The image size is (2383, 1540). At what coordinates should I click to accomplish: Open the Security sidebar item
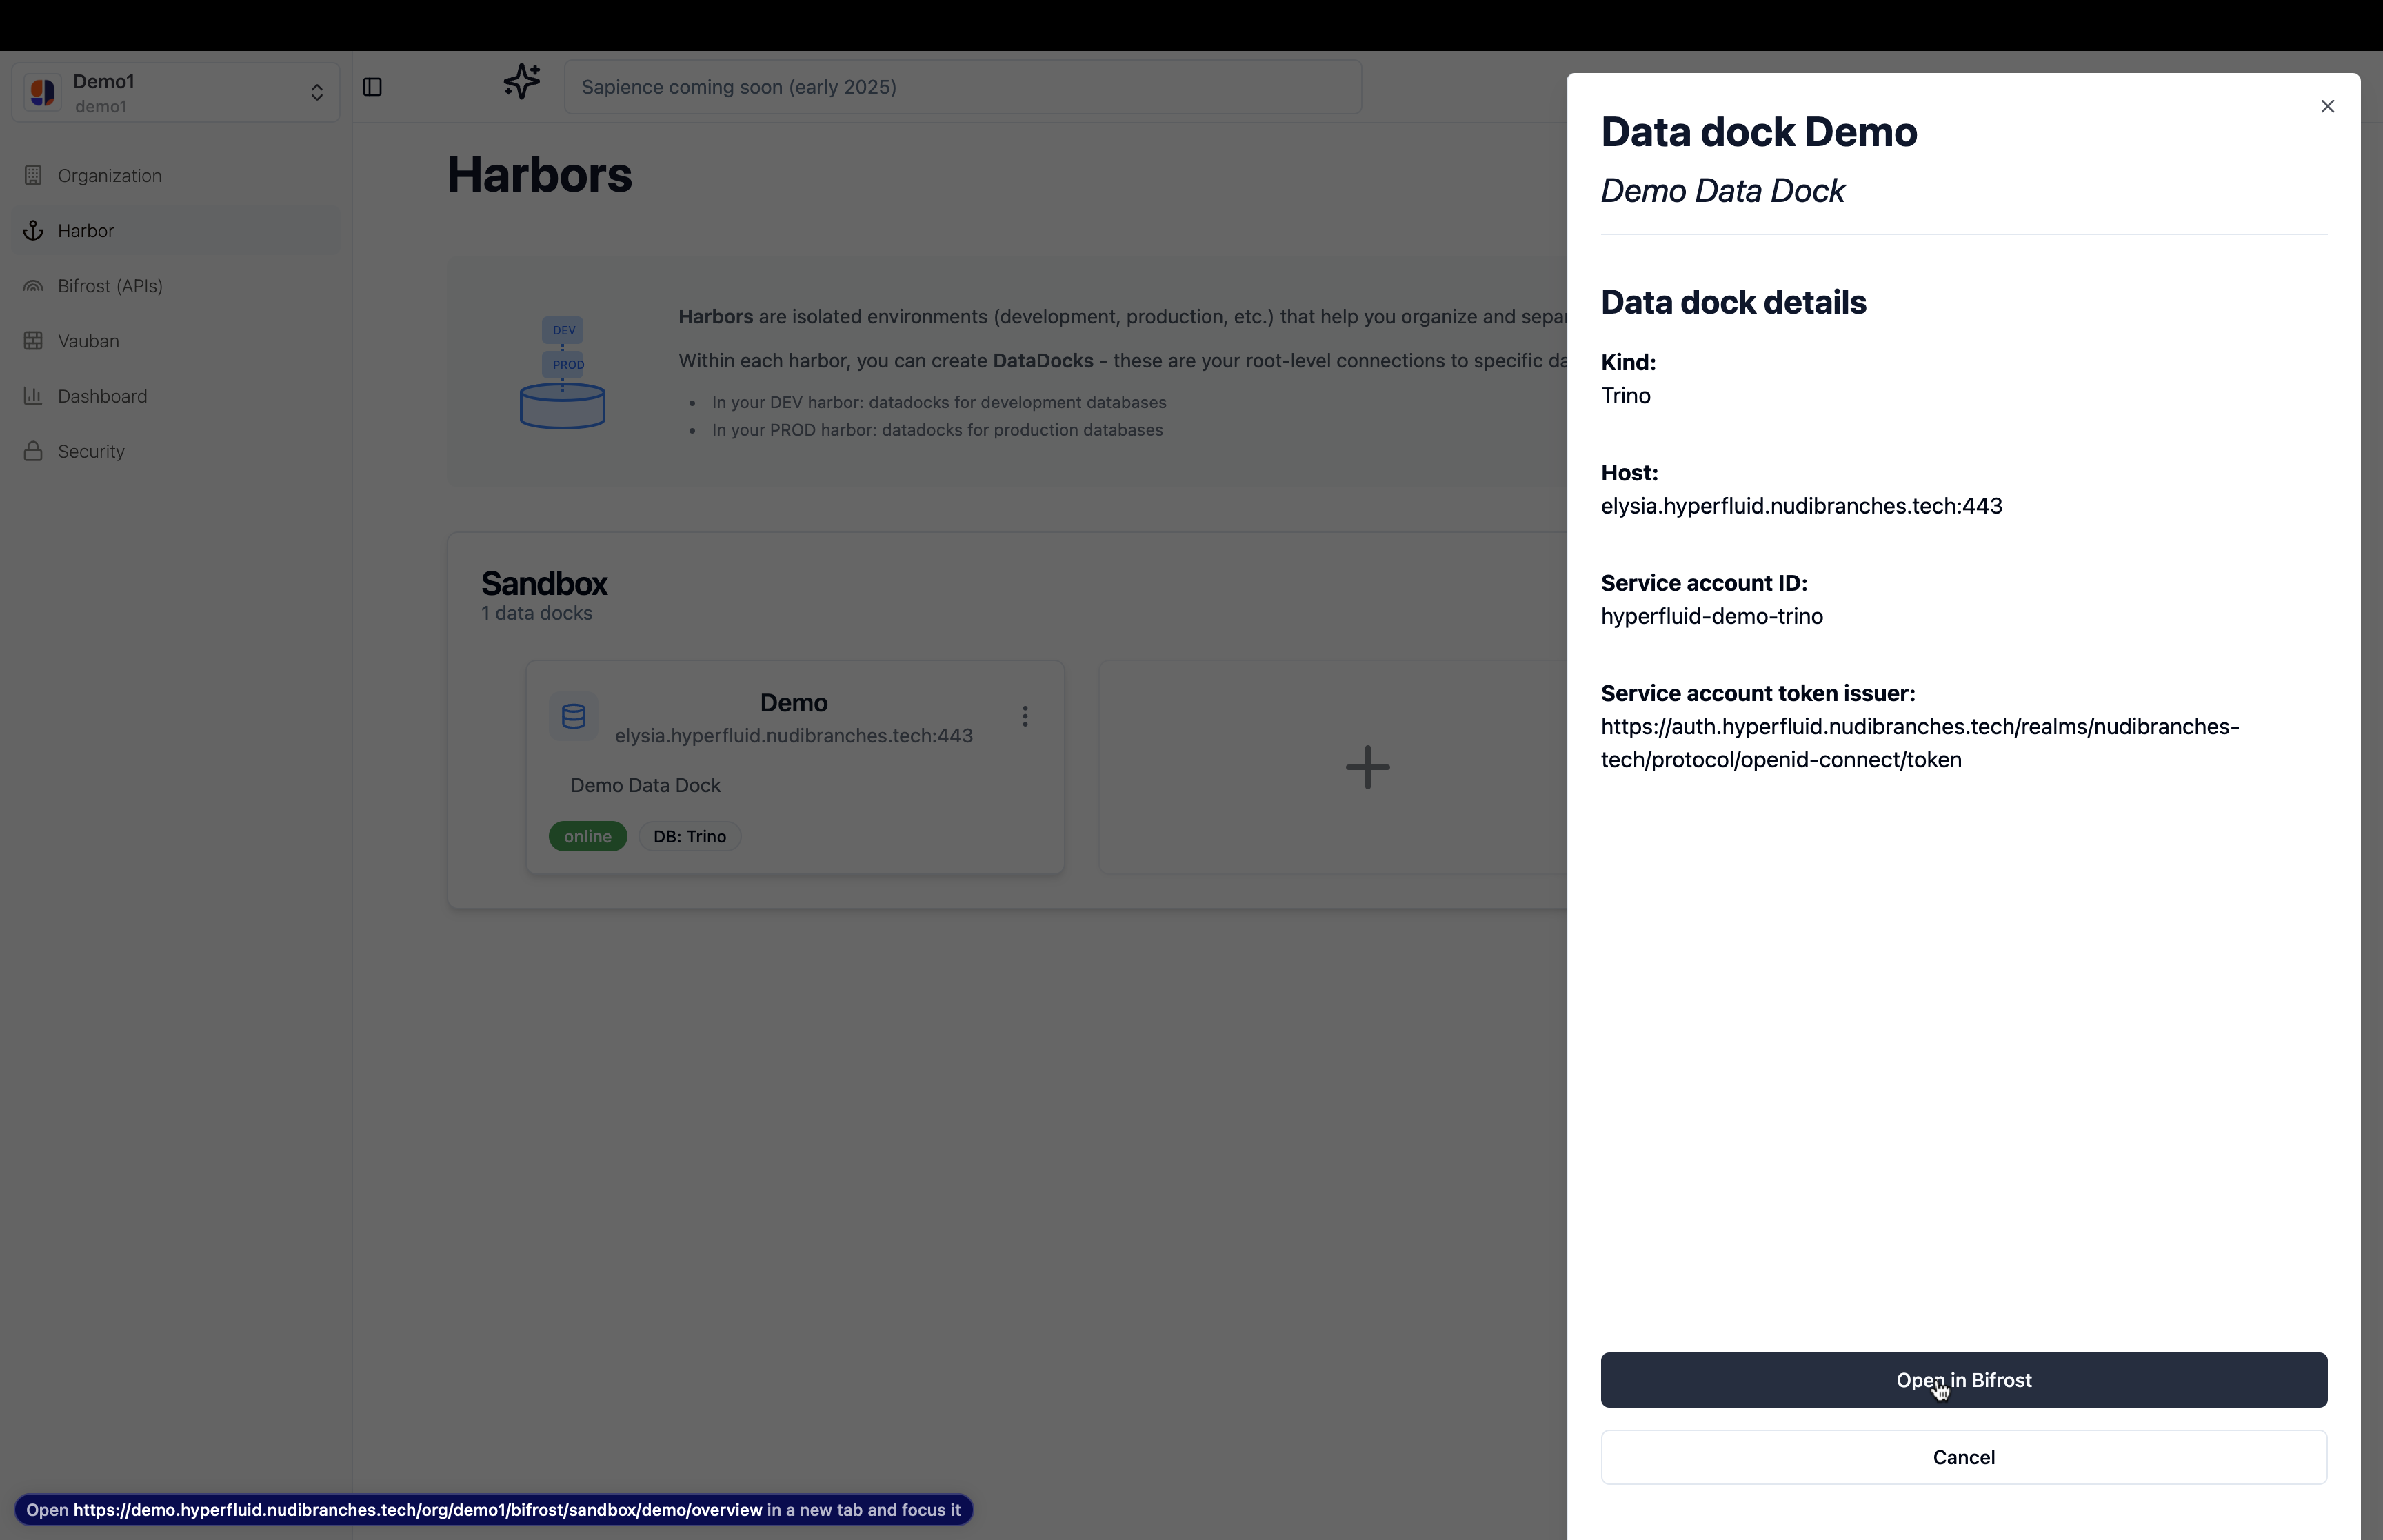tap(176, 451)
